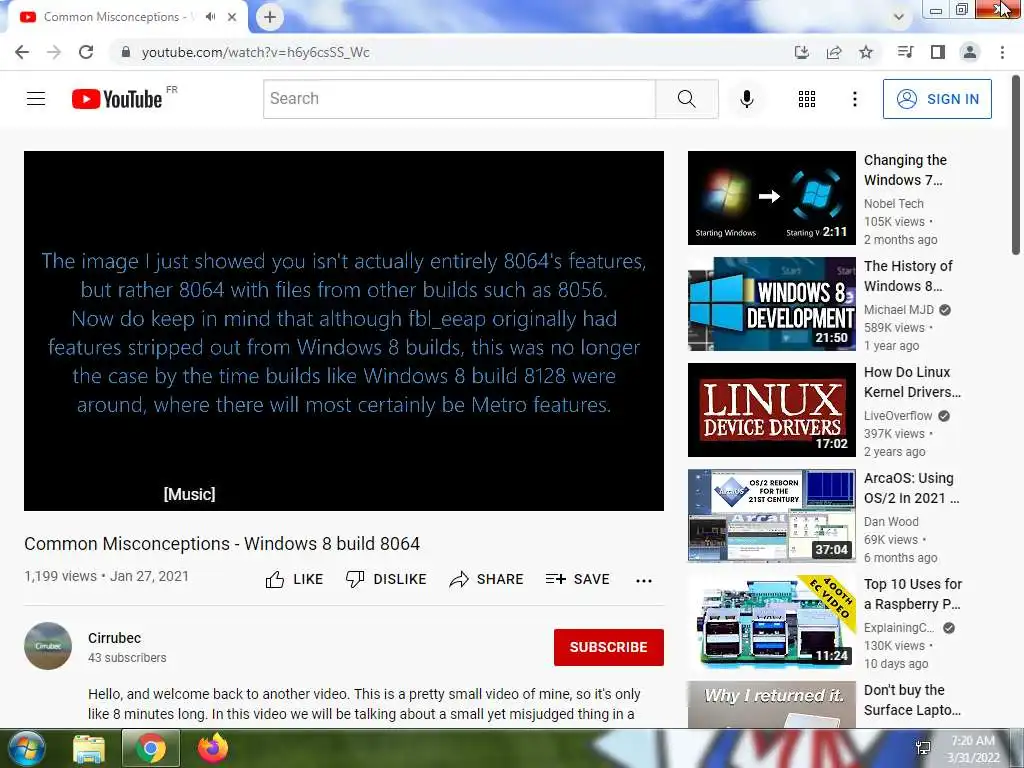
Task: Open ArcaOS OS/2 video thumbnail
Action: pyautogui.click(x=771, y=515)
